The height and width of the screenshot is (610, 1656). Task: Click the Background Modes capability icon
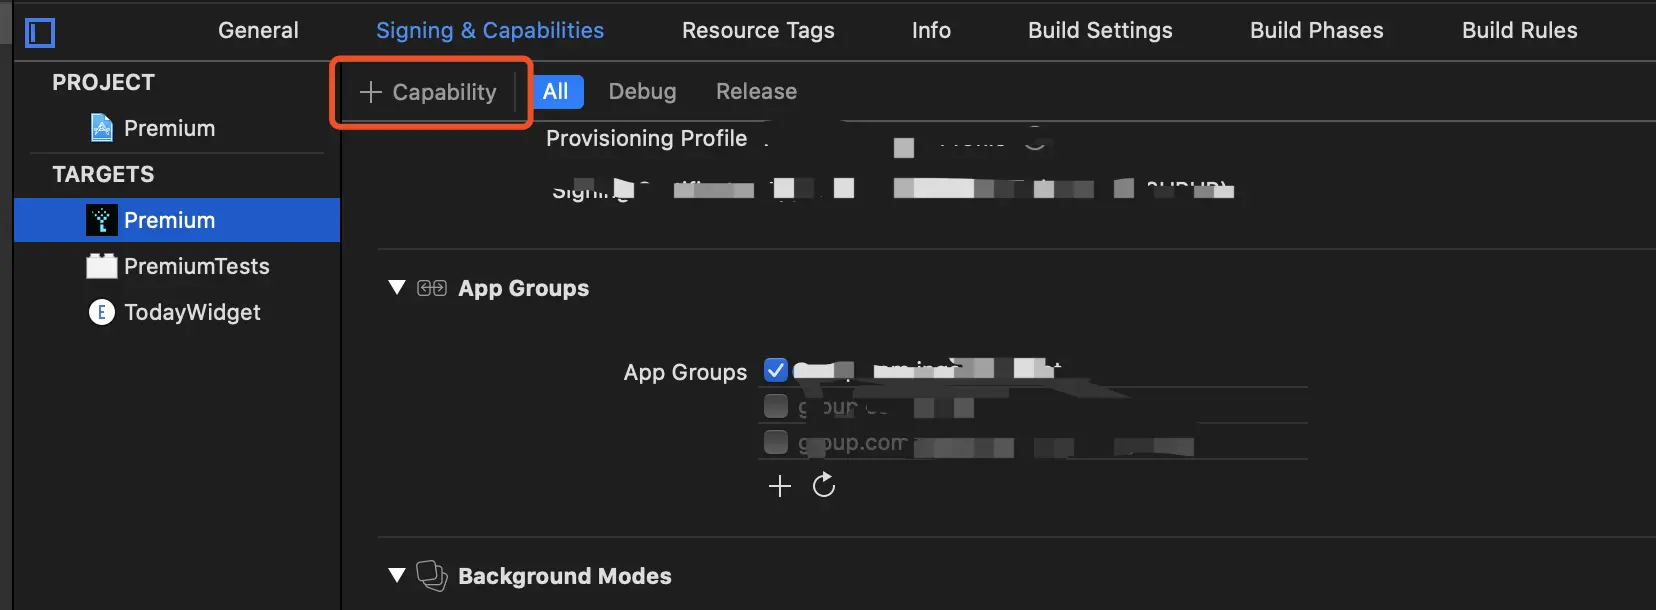(431, 575)
